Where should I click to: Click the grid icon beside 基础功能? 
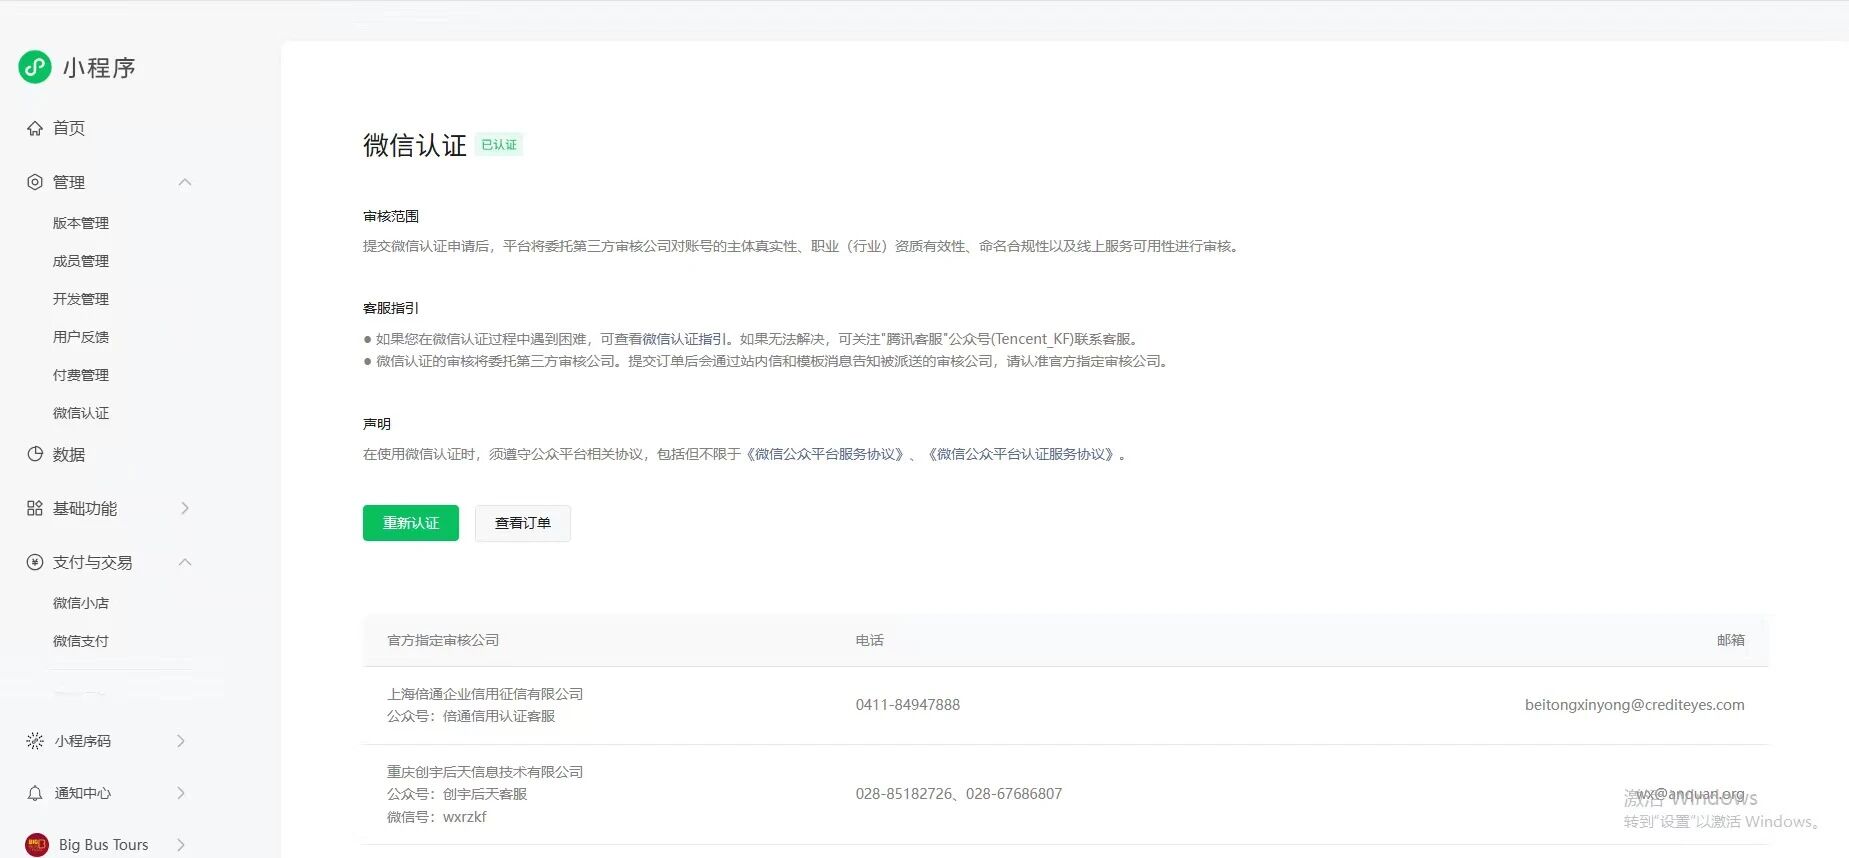35,508
